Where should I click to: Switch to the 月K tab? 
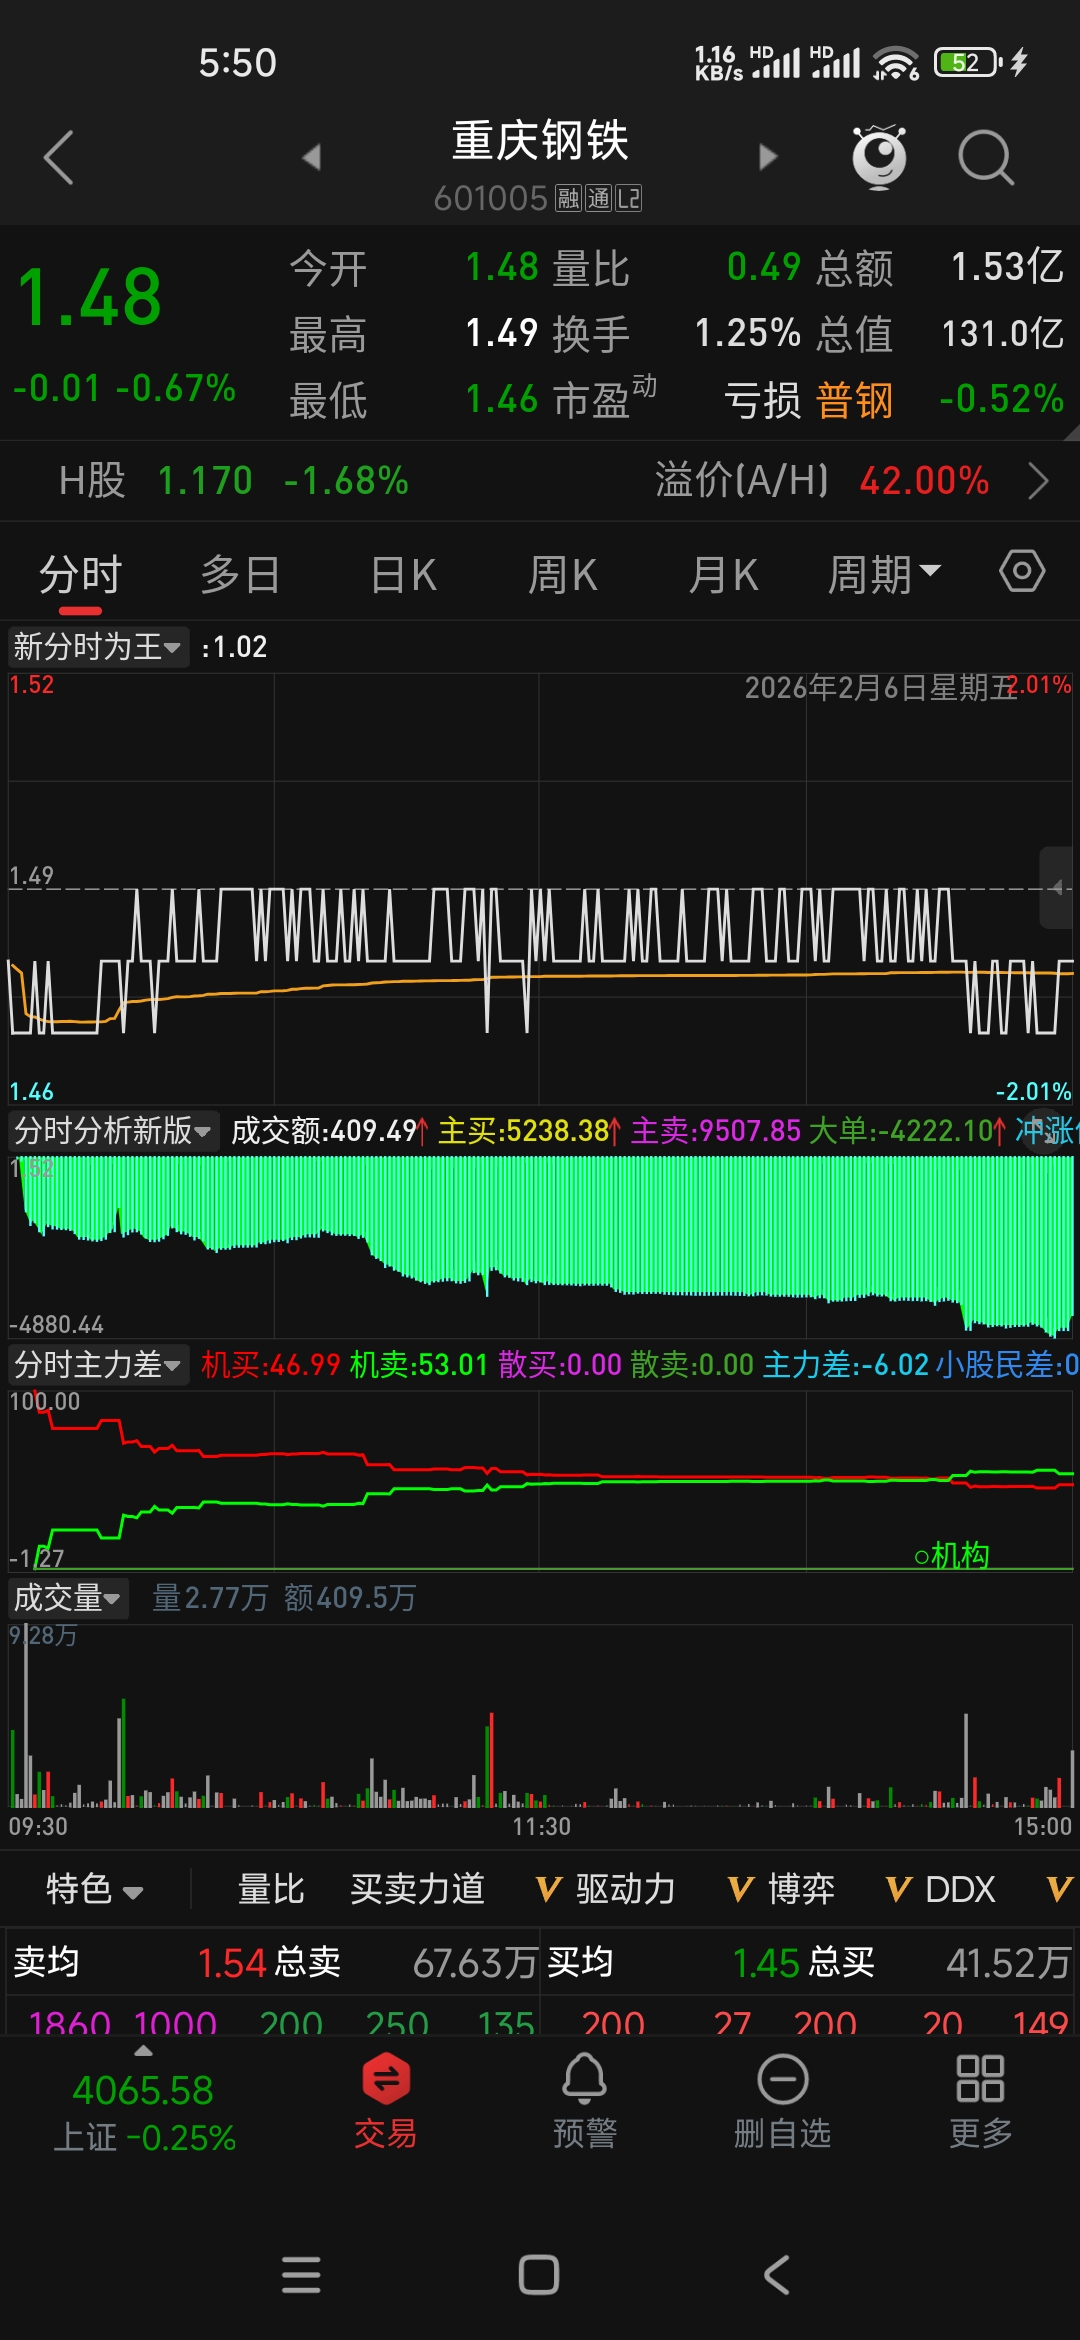point(723,575)
